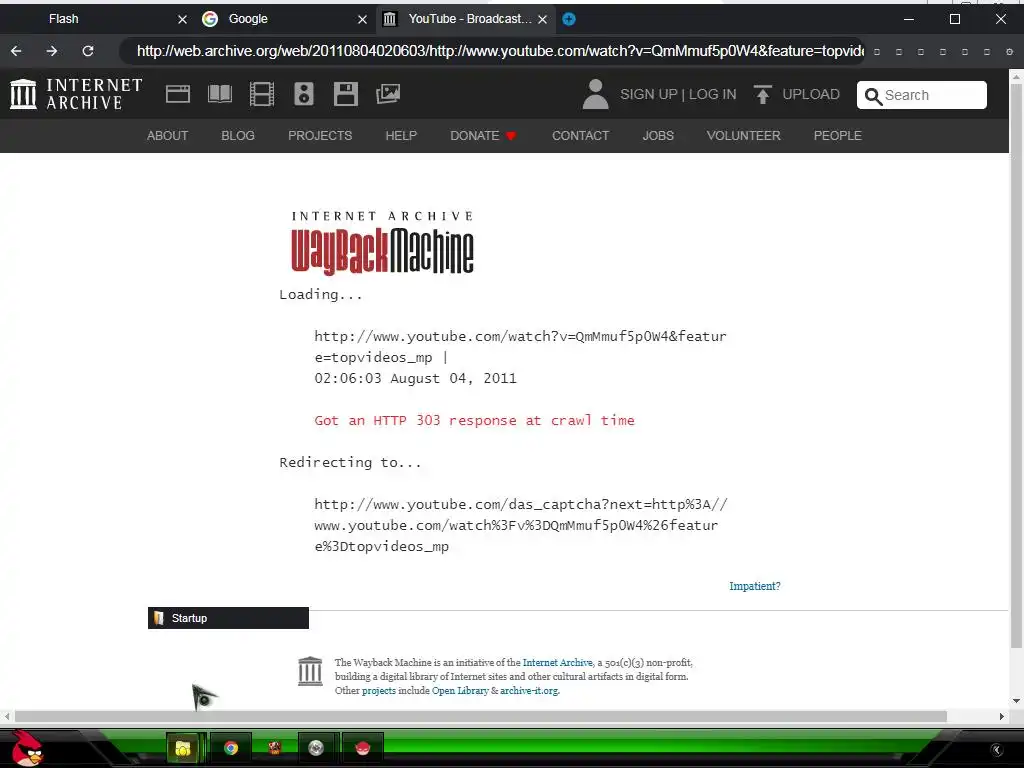
Task: Click the 02:06:03 August 04, 2011 timestamp
Action: [415, 379]
